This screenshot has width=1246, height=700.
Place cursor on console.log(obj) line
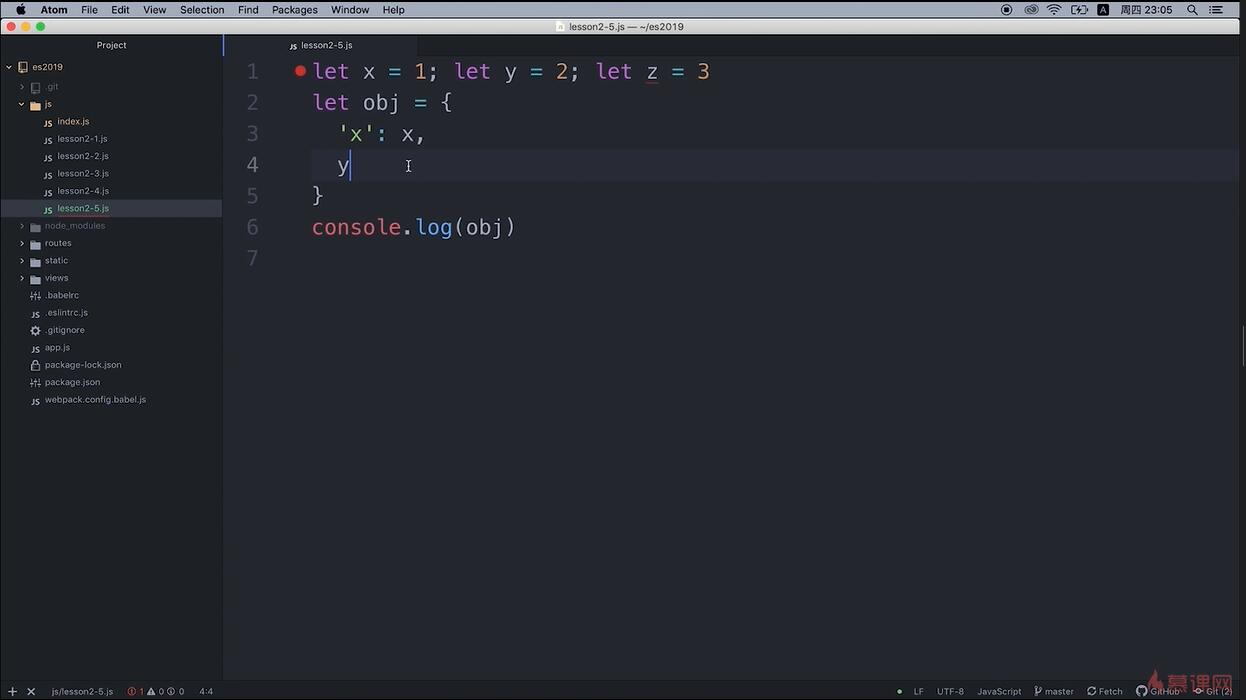pos(414,227)
